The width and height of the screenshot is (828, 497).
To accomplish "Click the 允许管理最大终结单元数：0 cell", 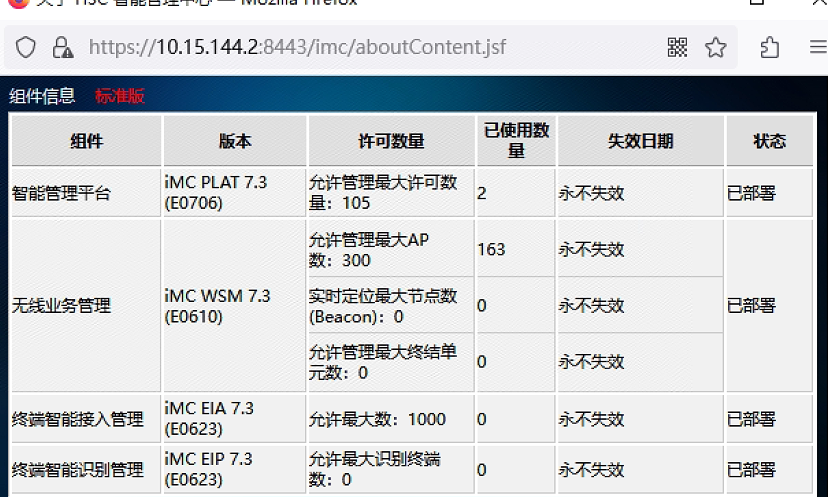I will click(x=391, y=362).
